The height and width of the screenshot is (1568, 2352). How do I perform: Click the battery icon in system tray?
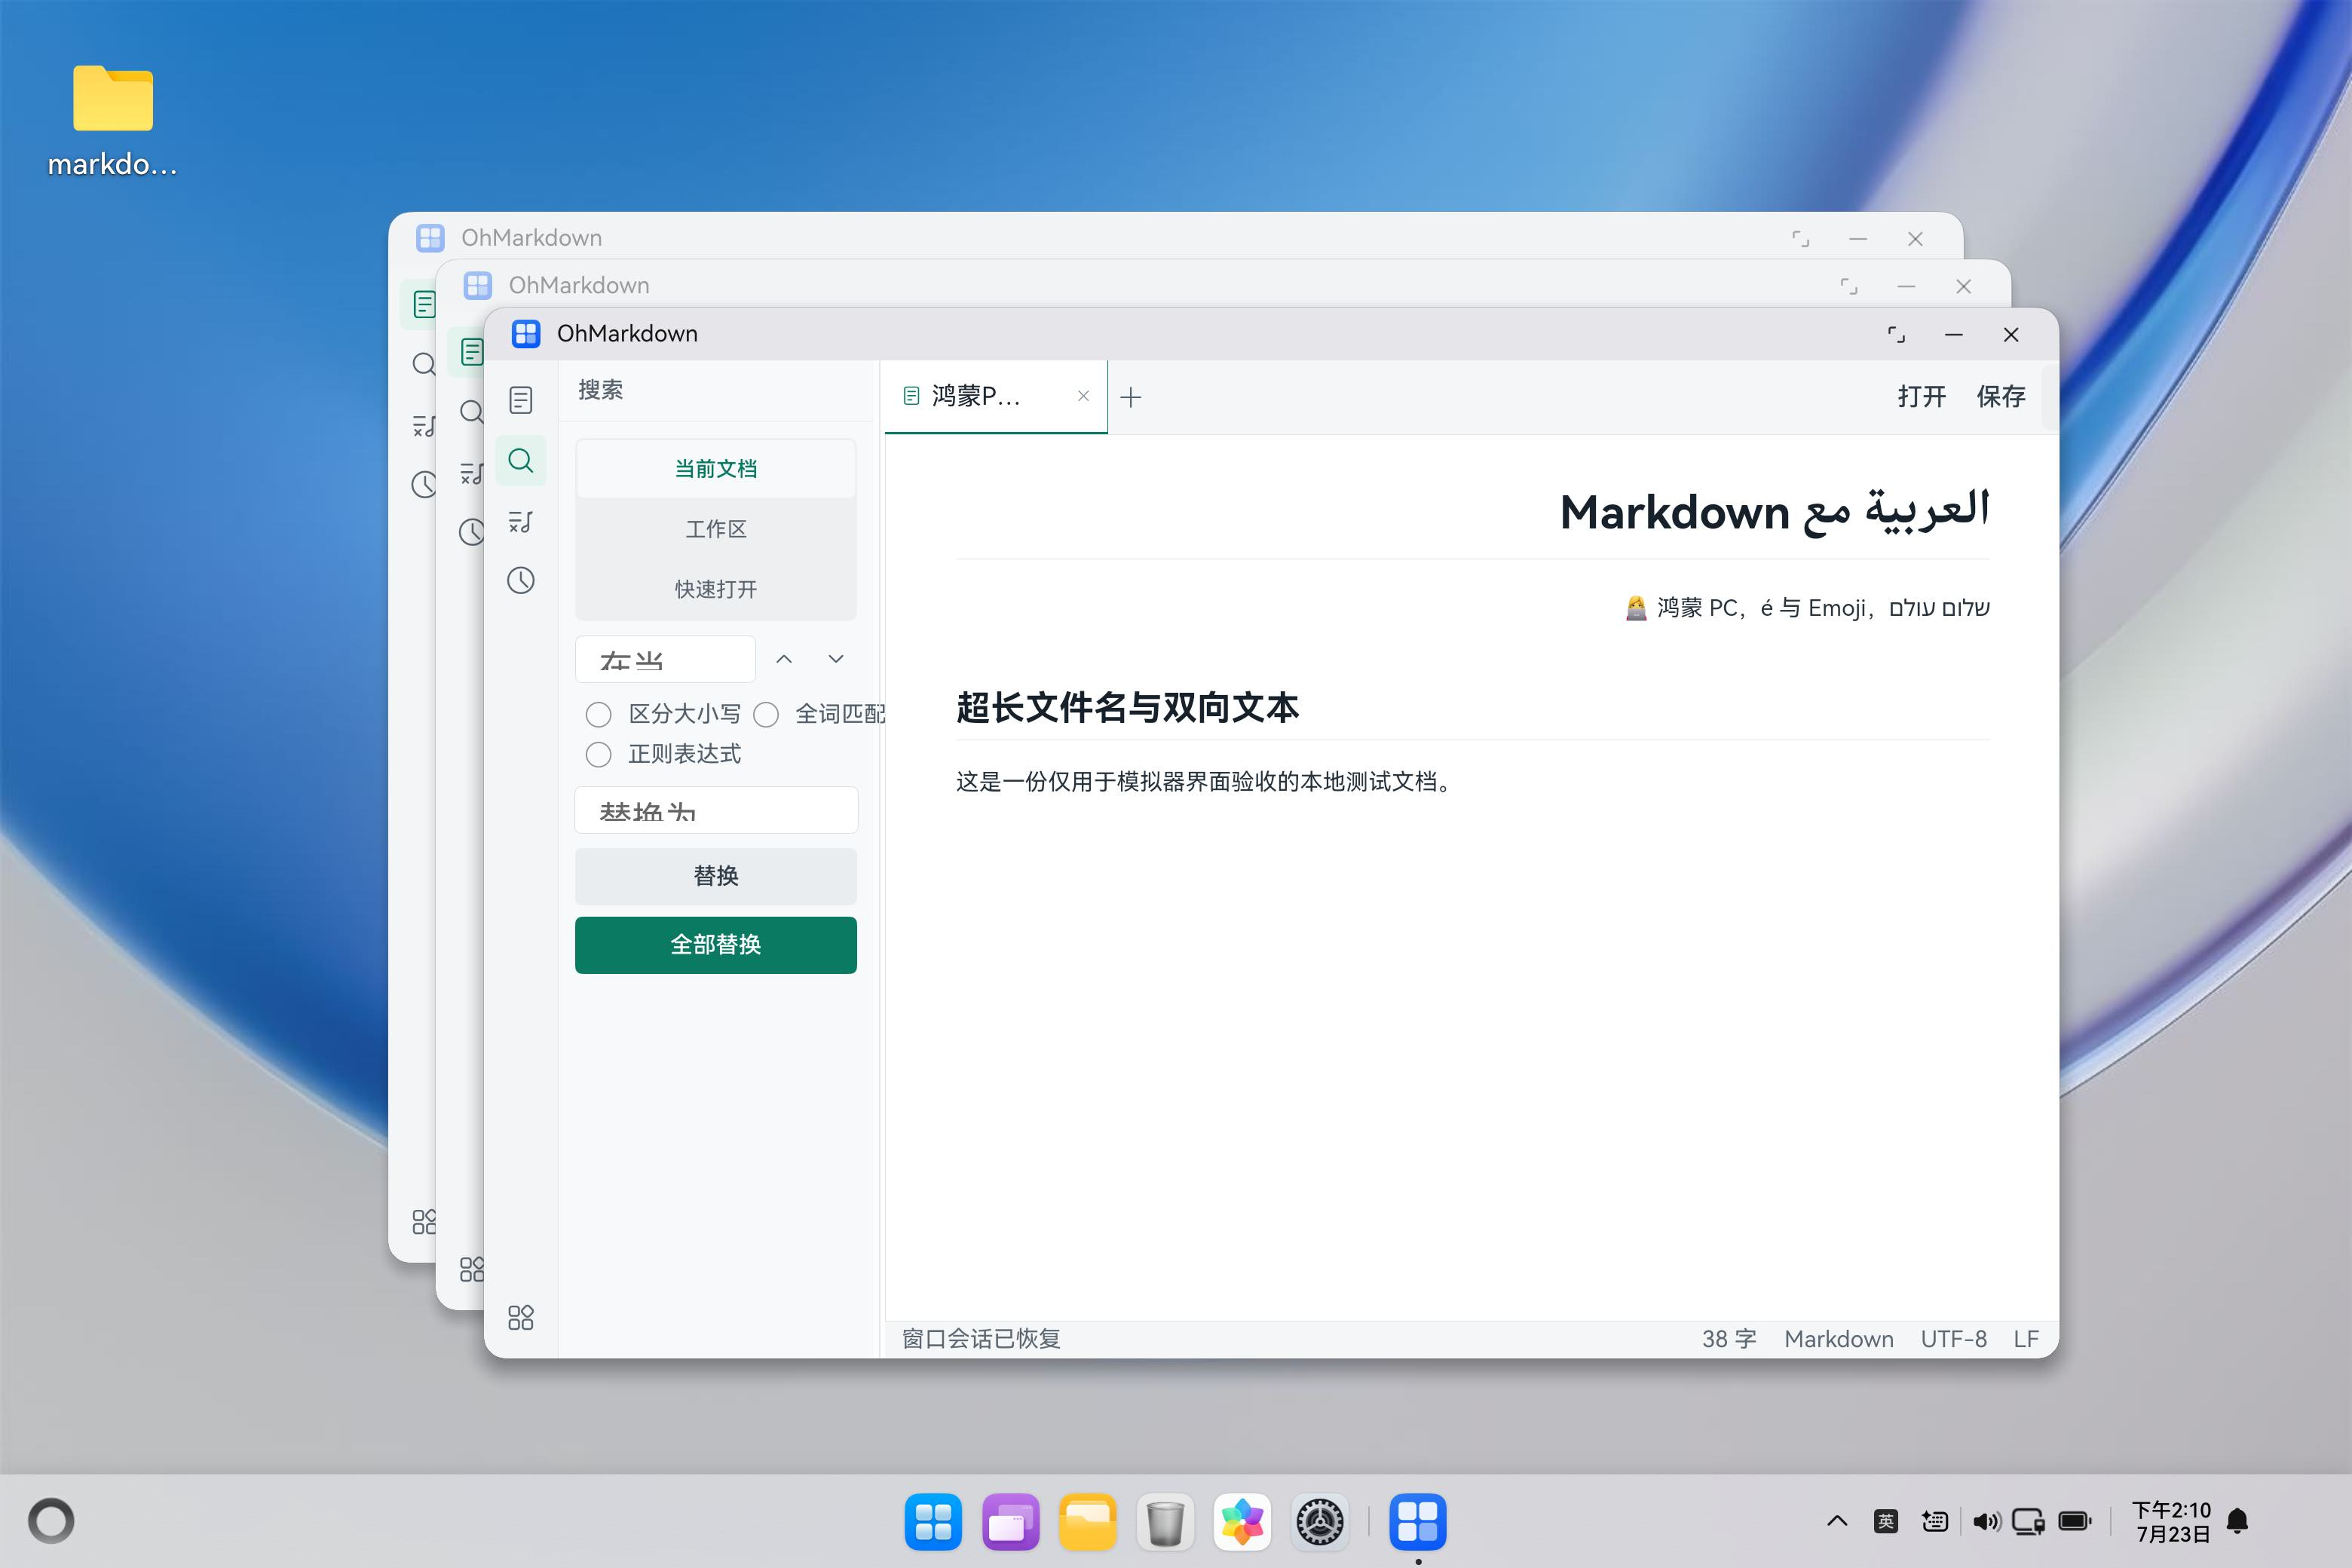pos(2075,1522)
